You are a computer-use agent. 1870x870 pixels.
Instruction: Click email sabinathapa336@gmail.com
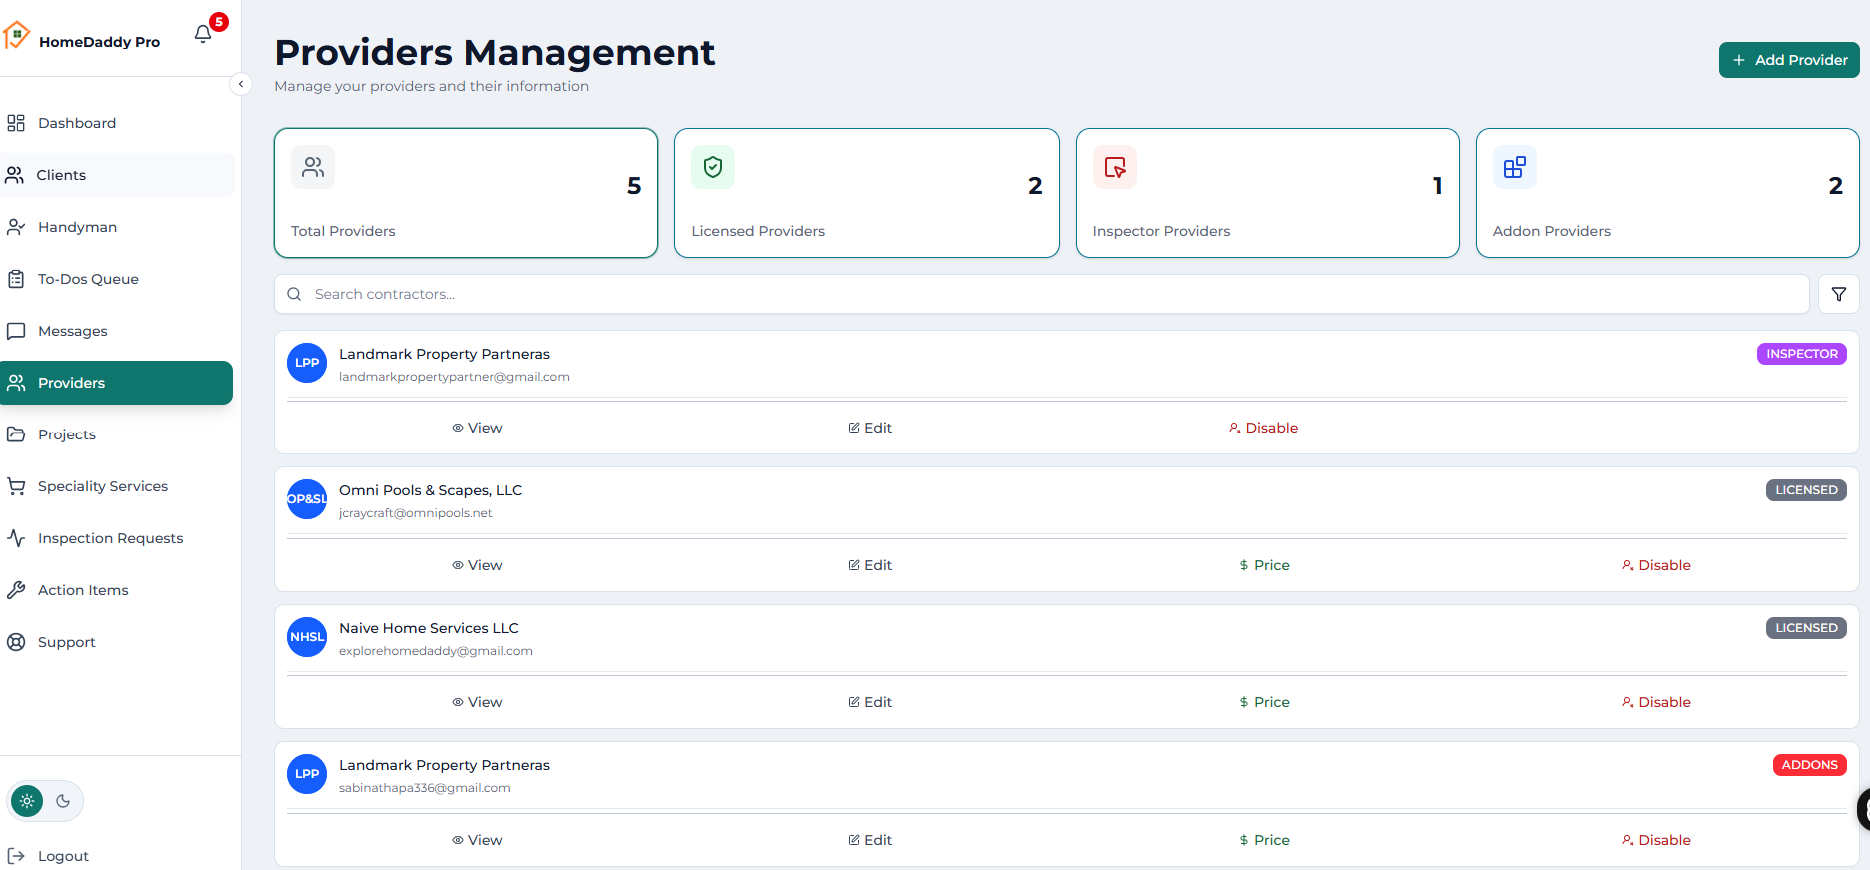tap(425, 788)
